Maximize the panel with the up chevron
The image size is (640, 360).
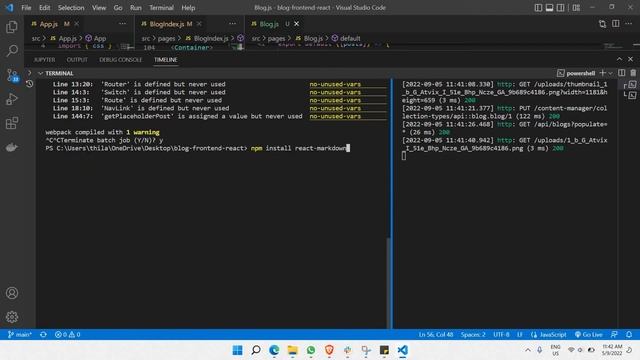coord(619,59)
